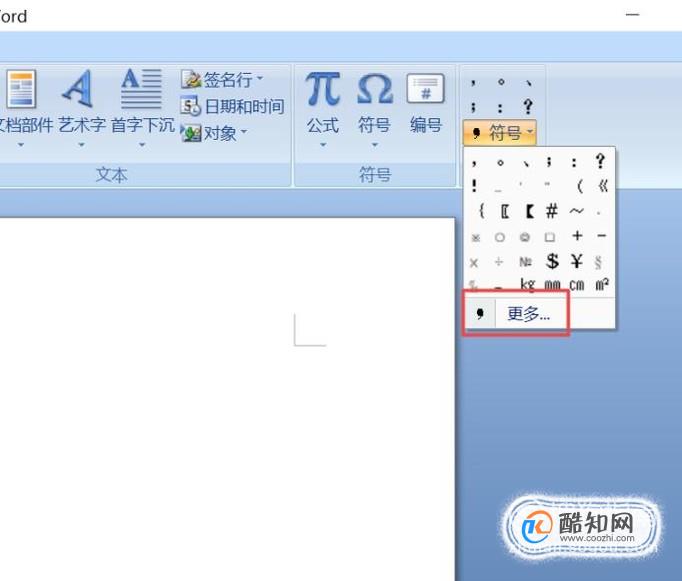This screenshot has width=682, height=581.
Task: Insert the # hash symbol
Action: point(552,211)
